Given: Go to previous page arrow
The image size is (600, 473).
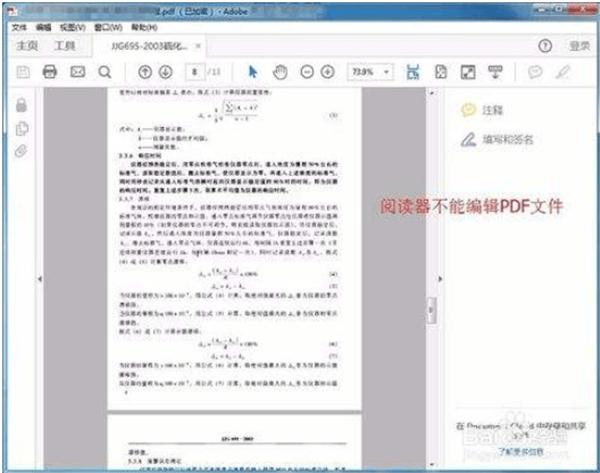Looking at the screenshot, I should 145,72.
